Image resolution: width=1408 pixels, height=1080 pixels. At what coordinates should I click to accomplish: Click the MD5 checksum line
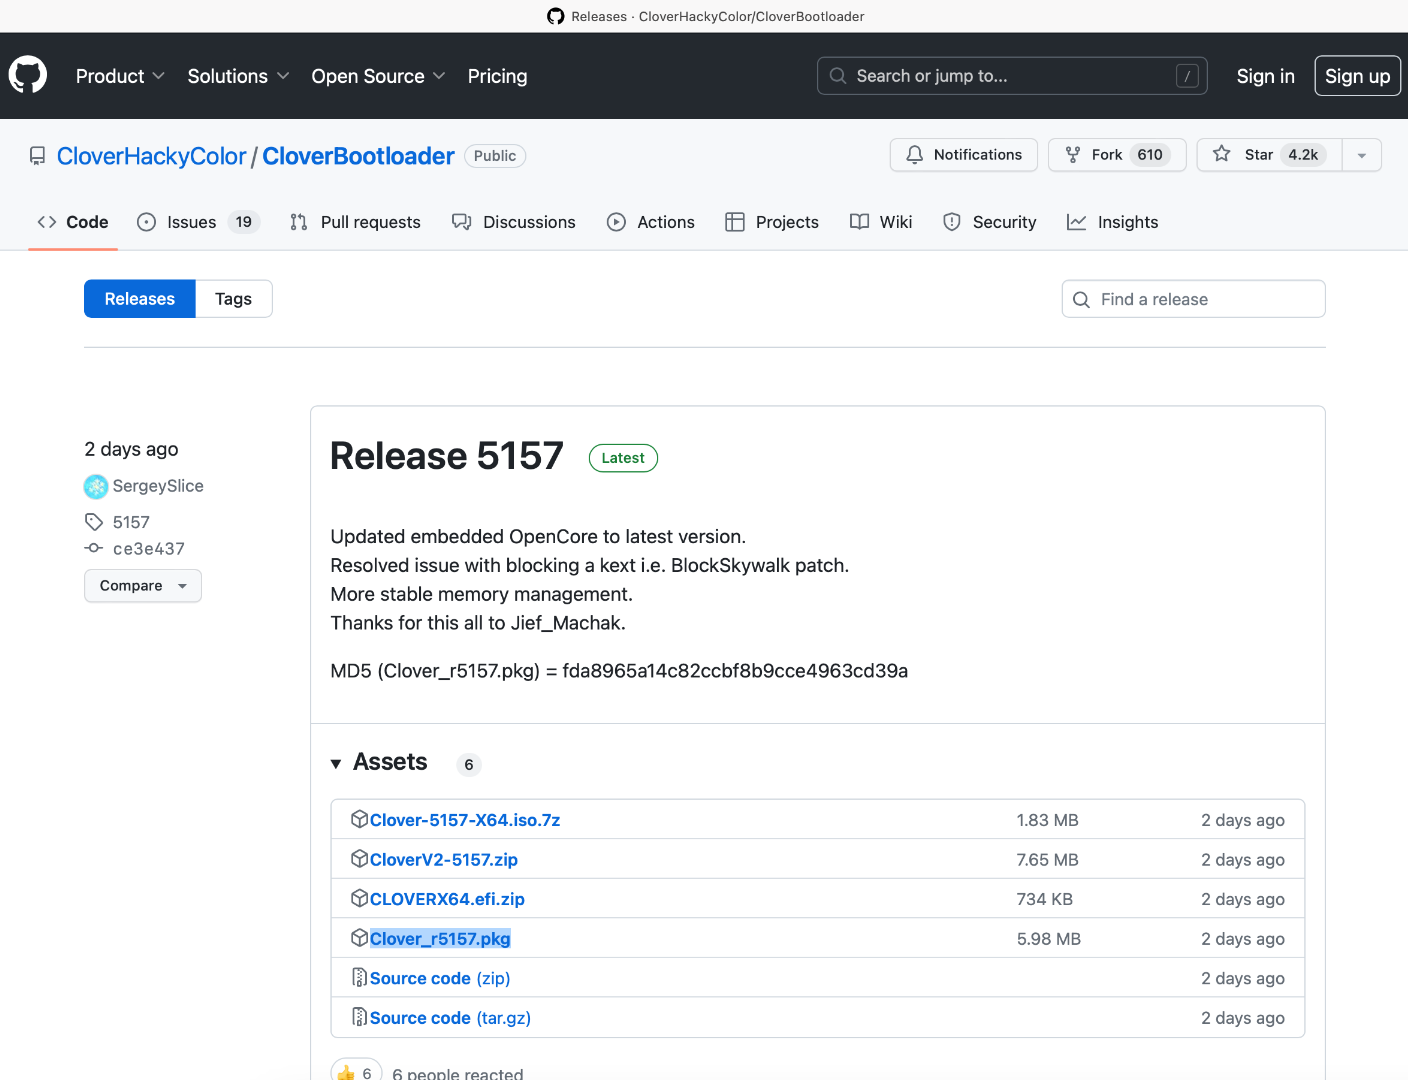coord(619,671)
